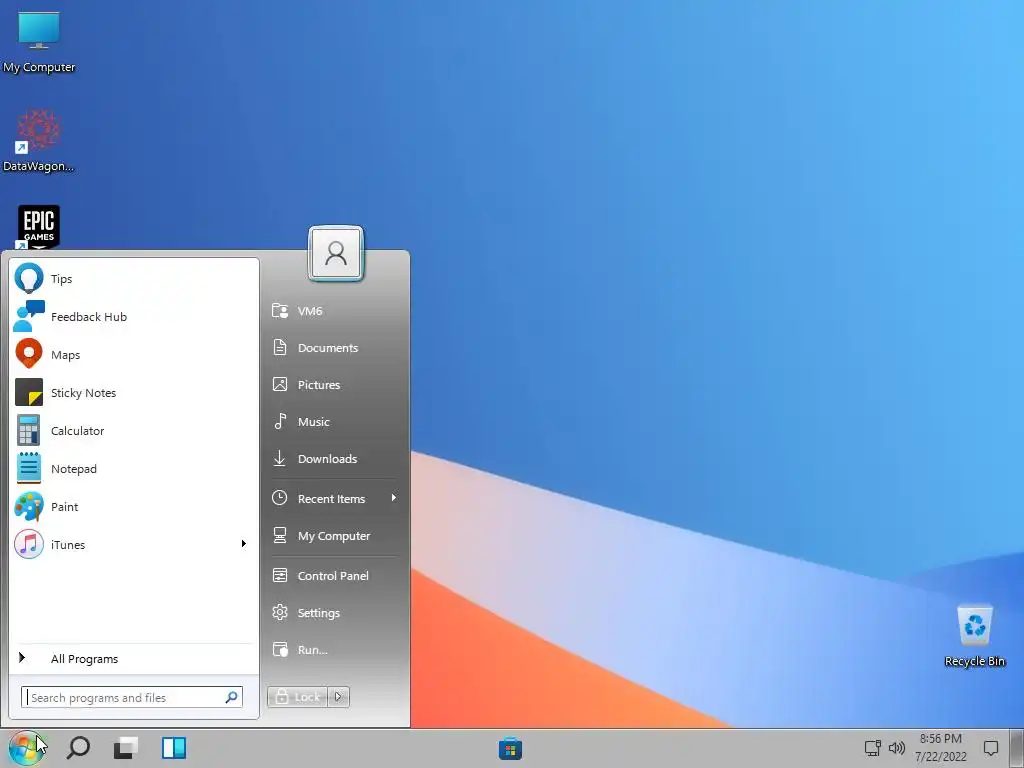The height and width of the screenshot is (768, 1024).
Task: Open notification center icon
Action: [991, 748]
